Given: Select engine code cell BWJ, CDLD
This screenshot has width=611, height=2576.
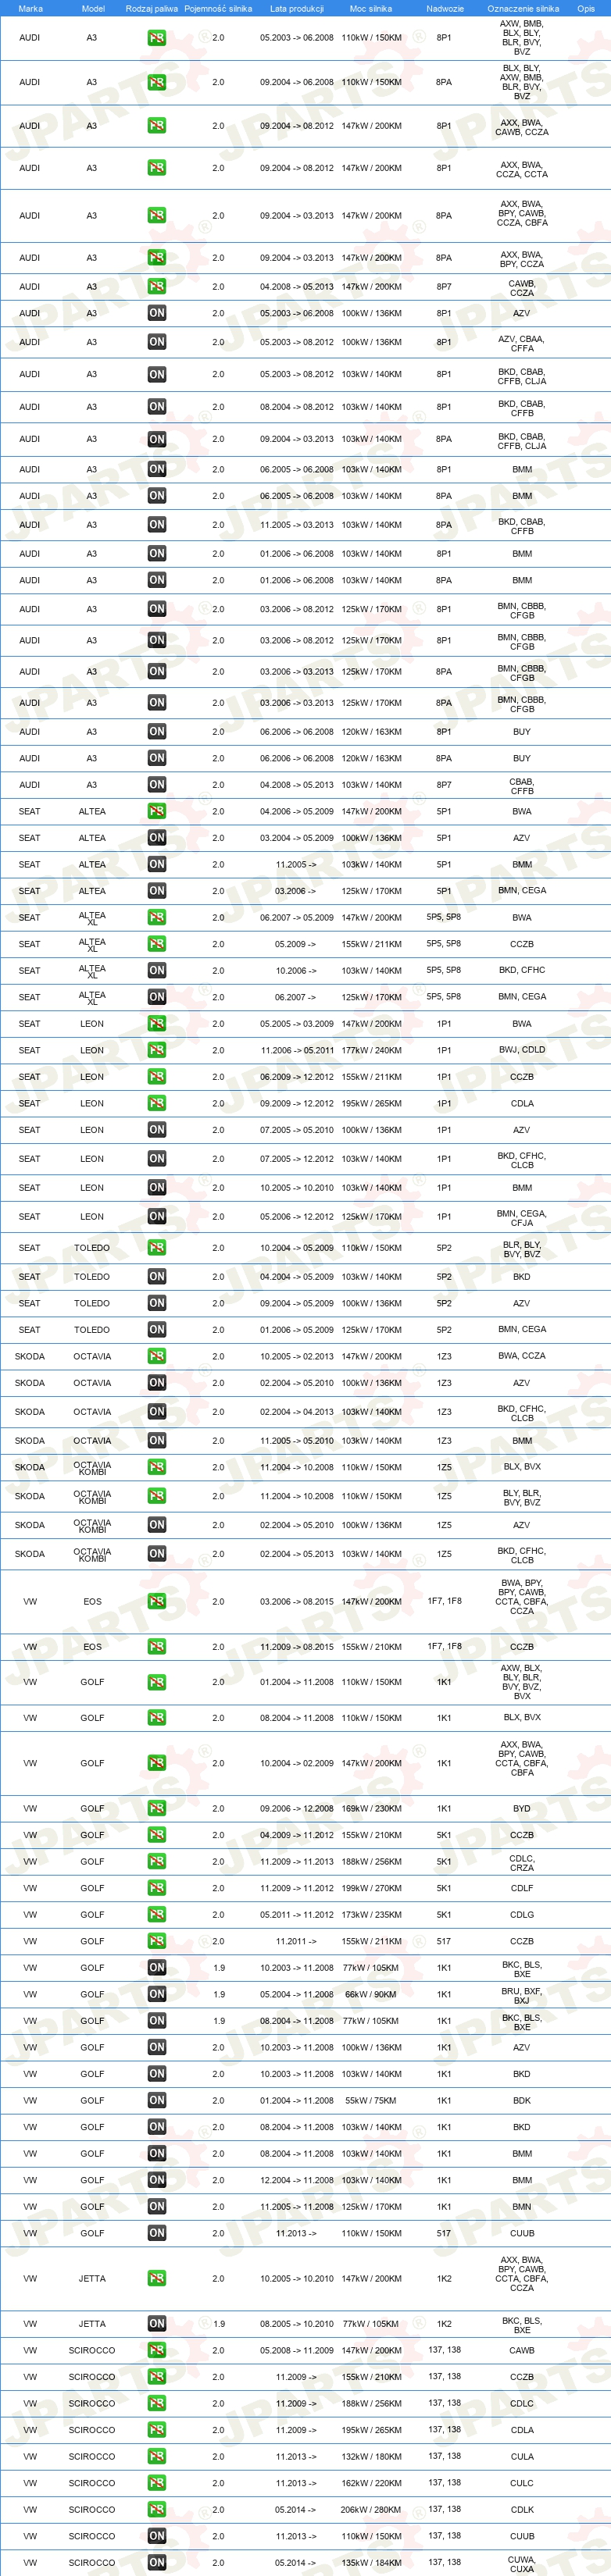Looking at the screenshot, I should tap(522, 1050).
